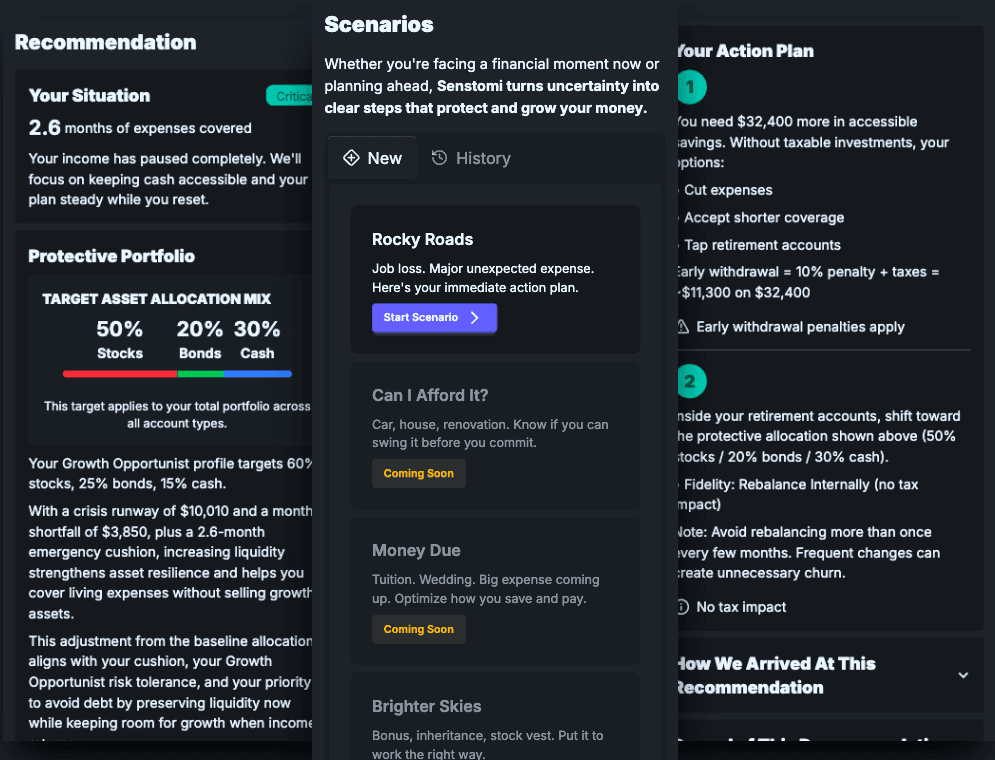Click the arrow chevron inside Start Scenario
This screenshot has height=760, width=995.
pyautogui.click(x=475, y=318)
